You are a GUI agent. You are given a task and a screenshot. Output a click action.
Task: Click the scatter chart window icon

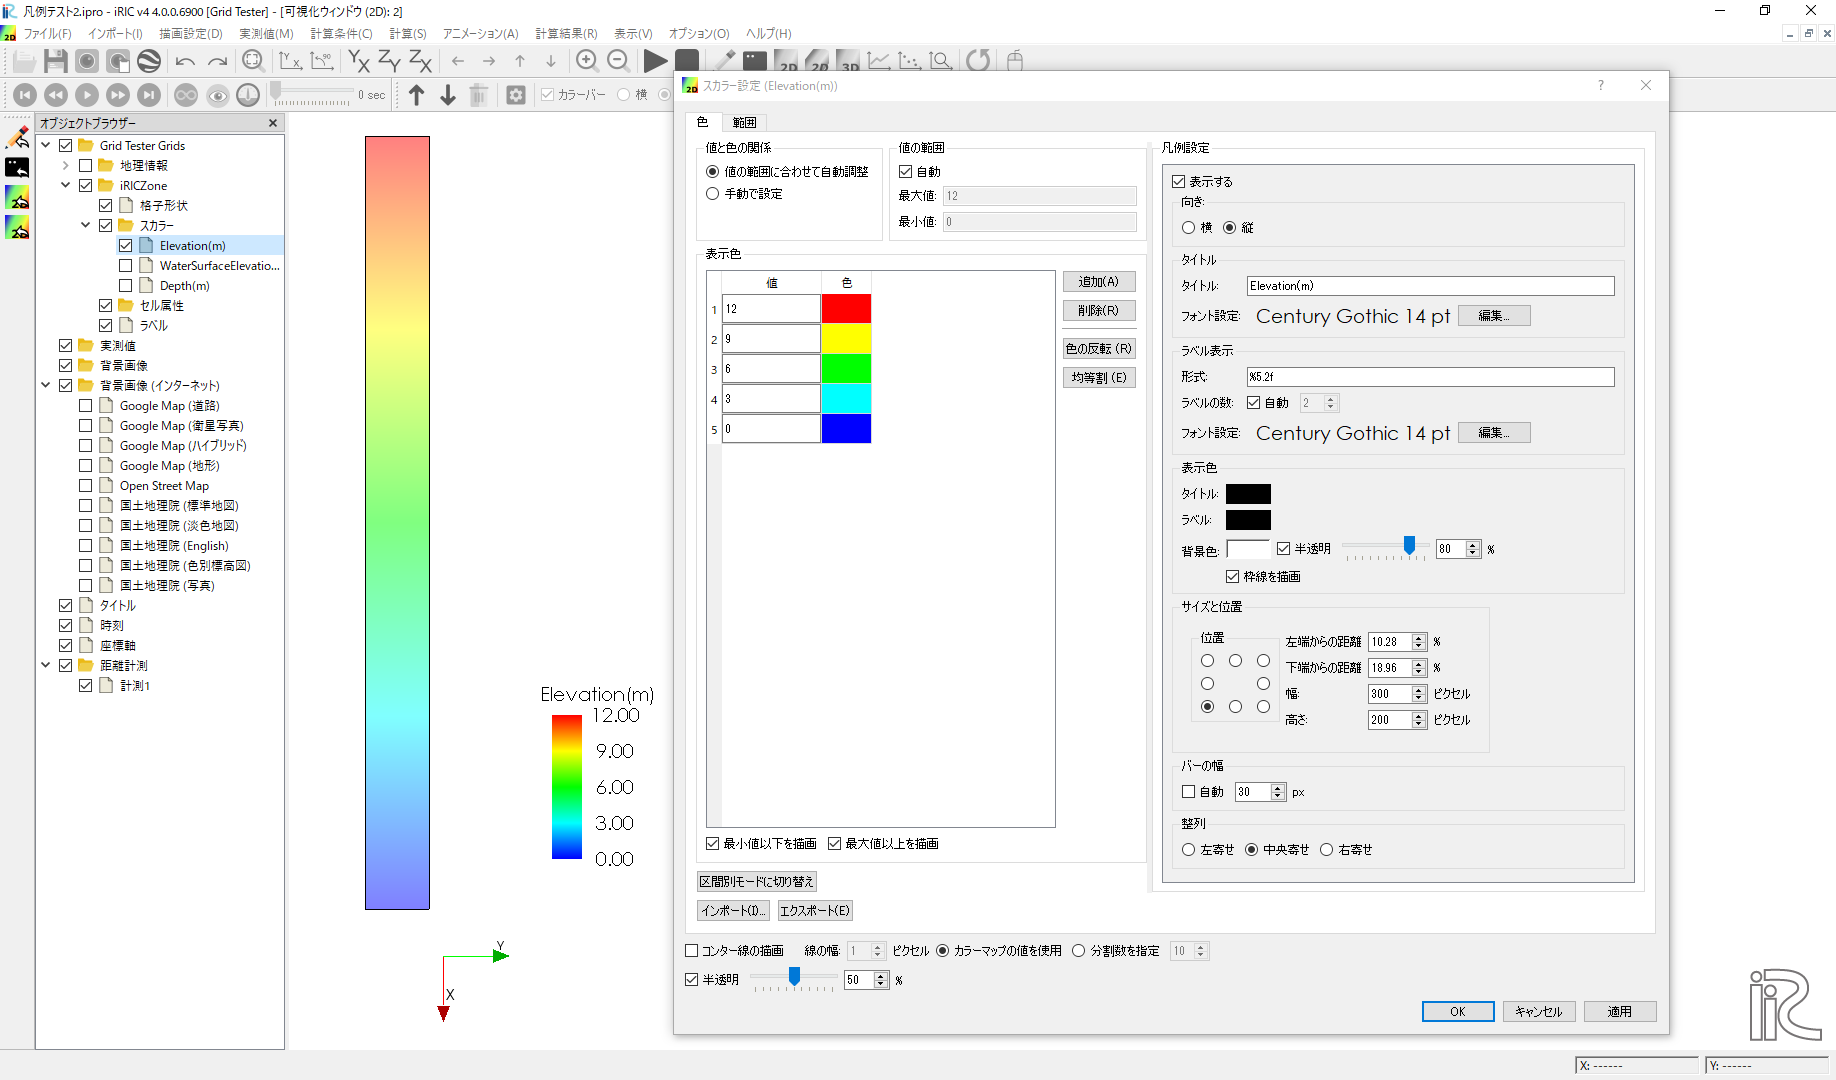(x=910, y=61)
